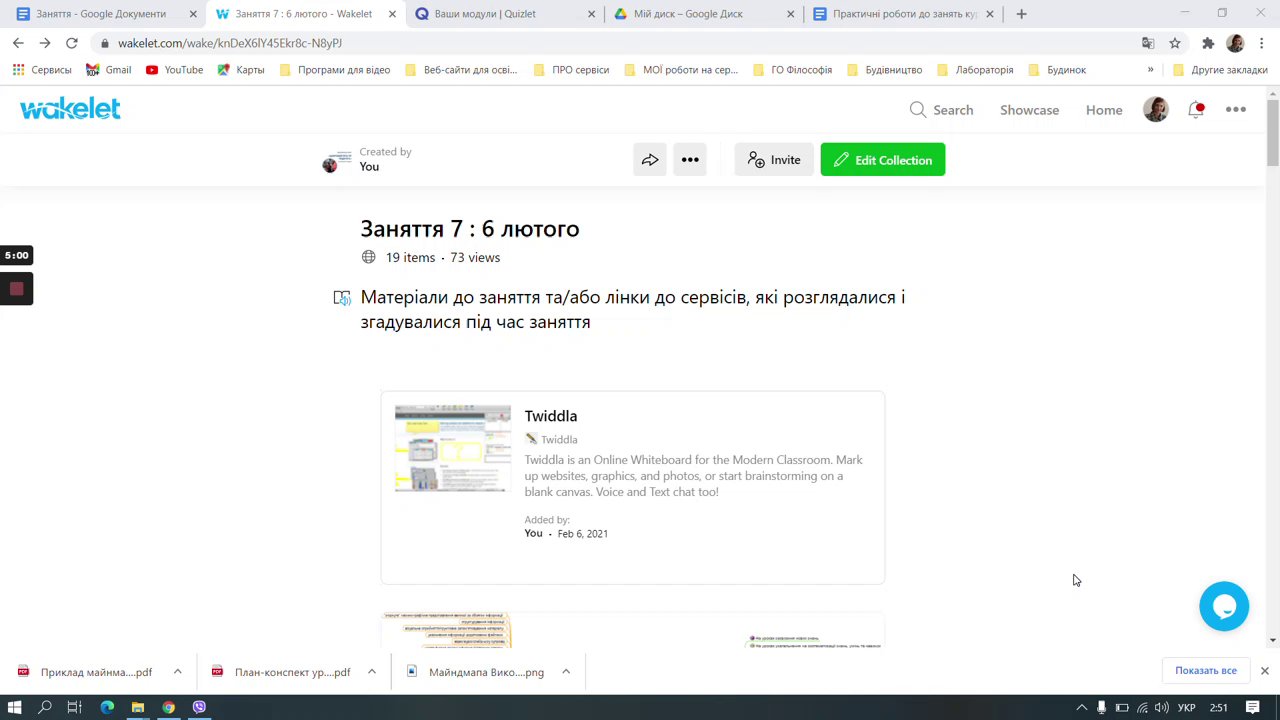The image size is (1280, 720).
Task: Click the share arrow icon
Action: [650, 160]
